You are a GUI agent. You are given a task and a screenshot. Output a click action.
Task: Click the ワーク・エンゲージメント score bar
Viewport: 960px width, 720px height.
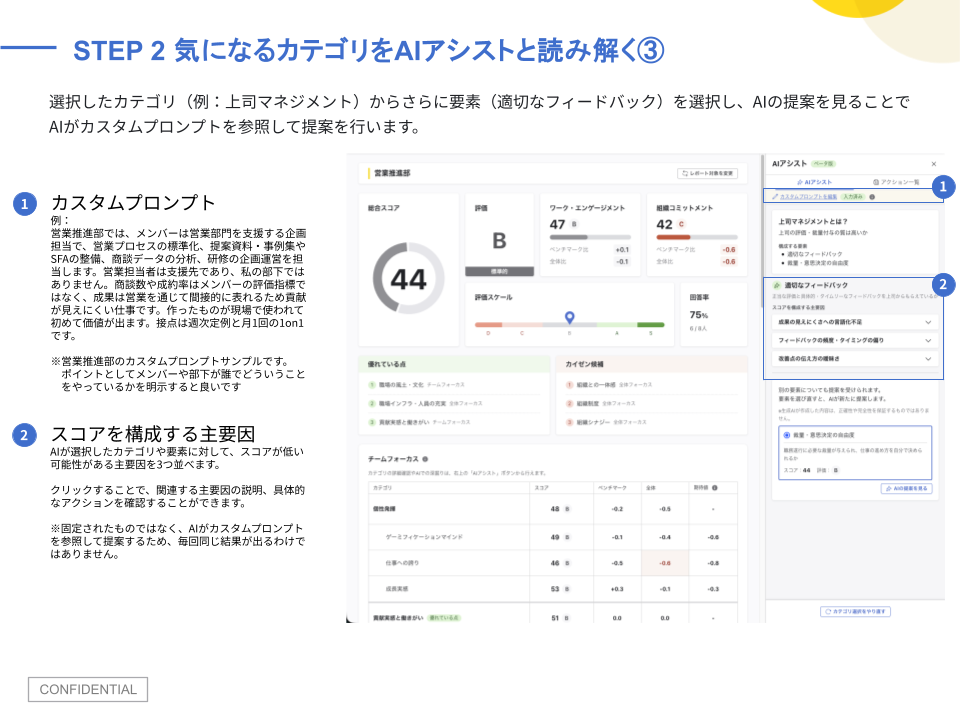tap(590, 237)
